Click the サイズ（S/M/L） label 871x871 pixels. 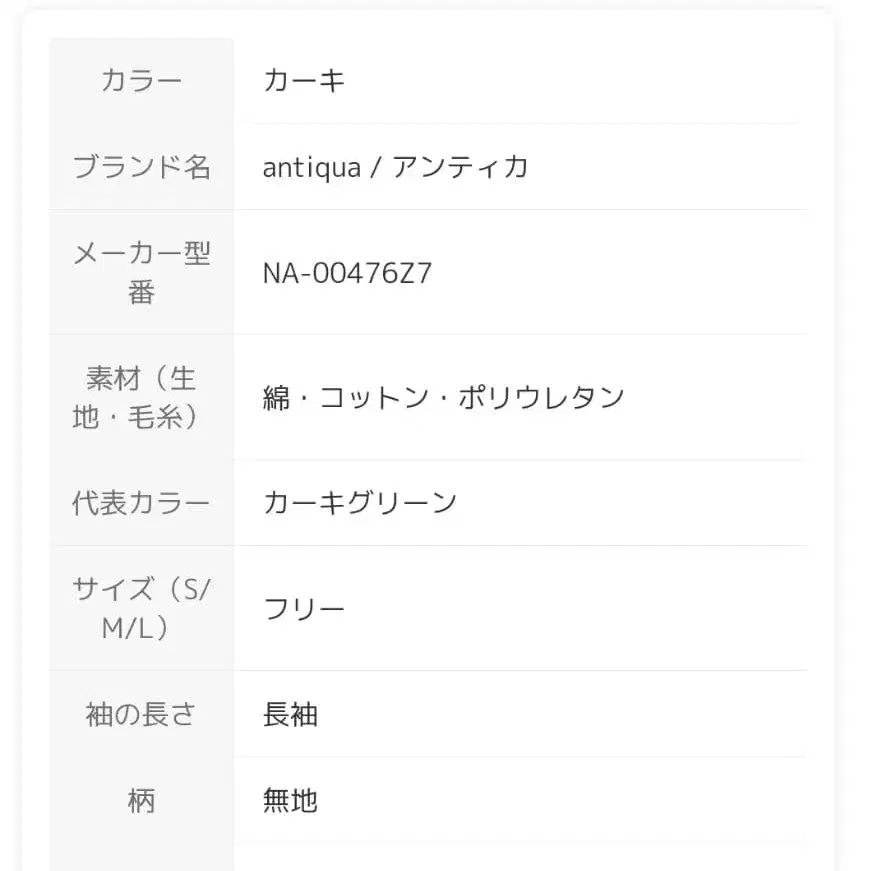[141, 608]
